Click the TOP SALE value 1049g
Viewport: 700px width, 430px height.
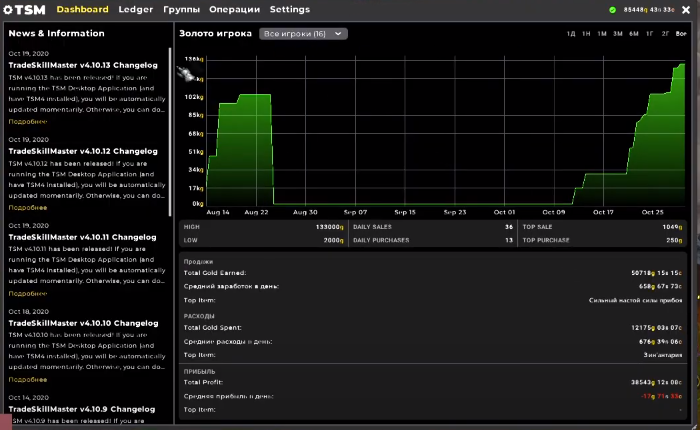(672, 227)
